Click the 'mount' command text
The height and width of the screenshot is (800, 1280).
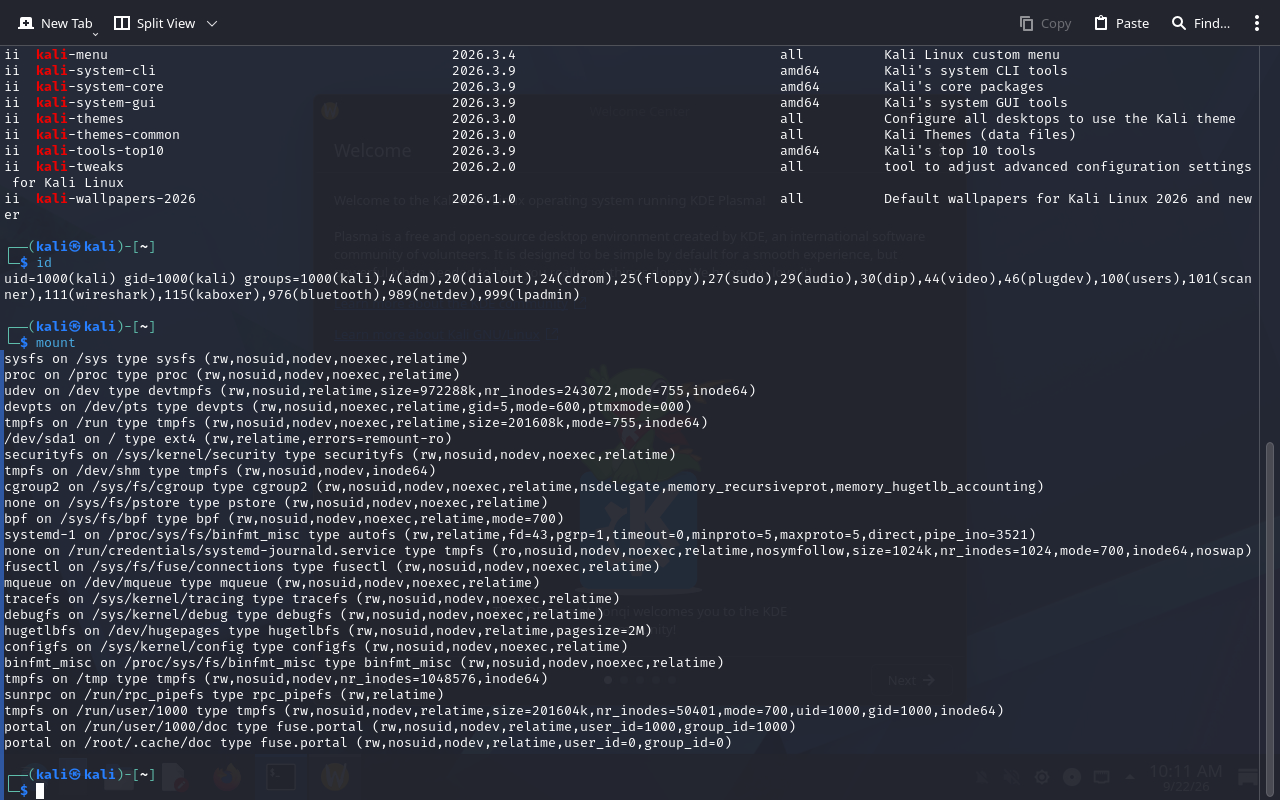pyautogui.click(x=56, y=343)
